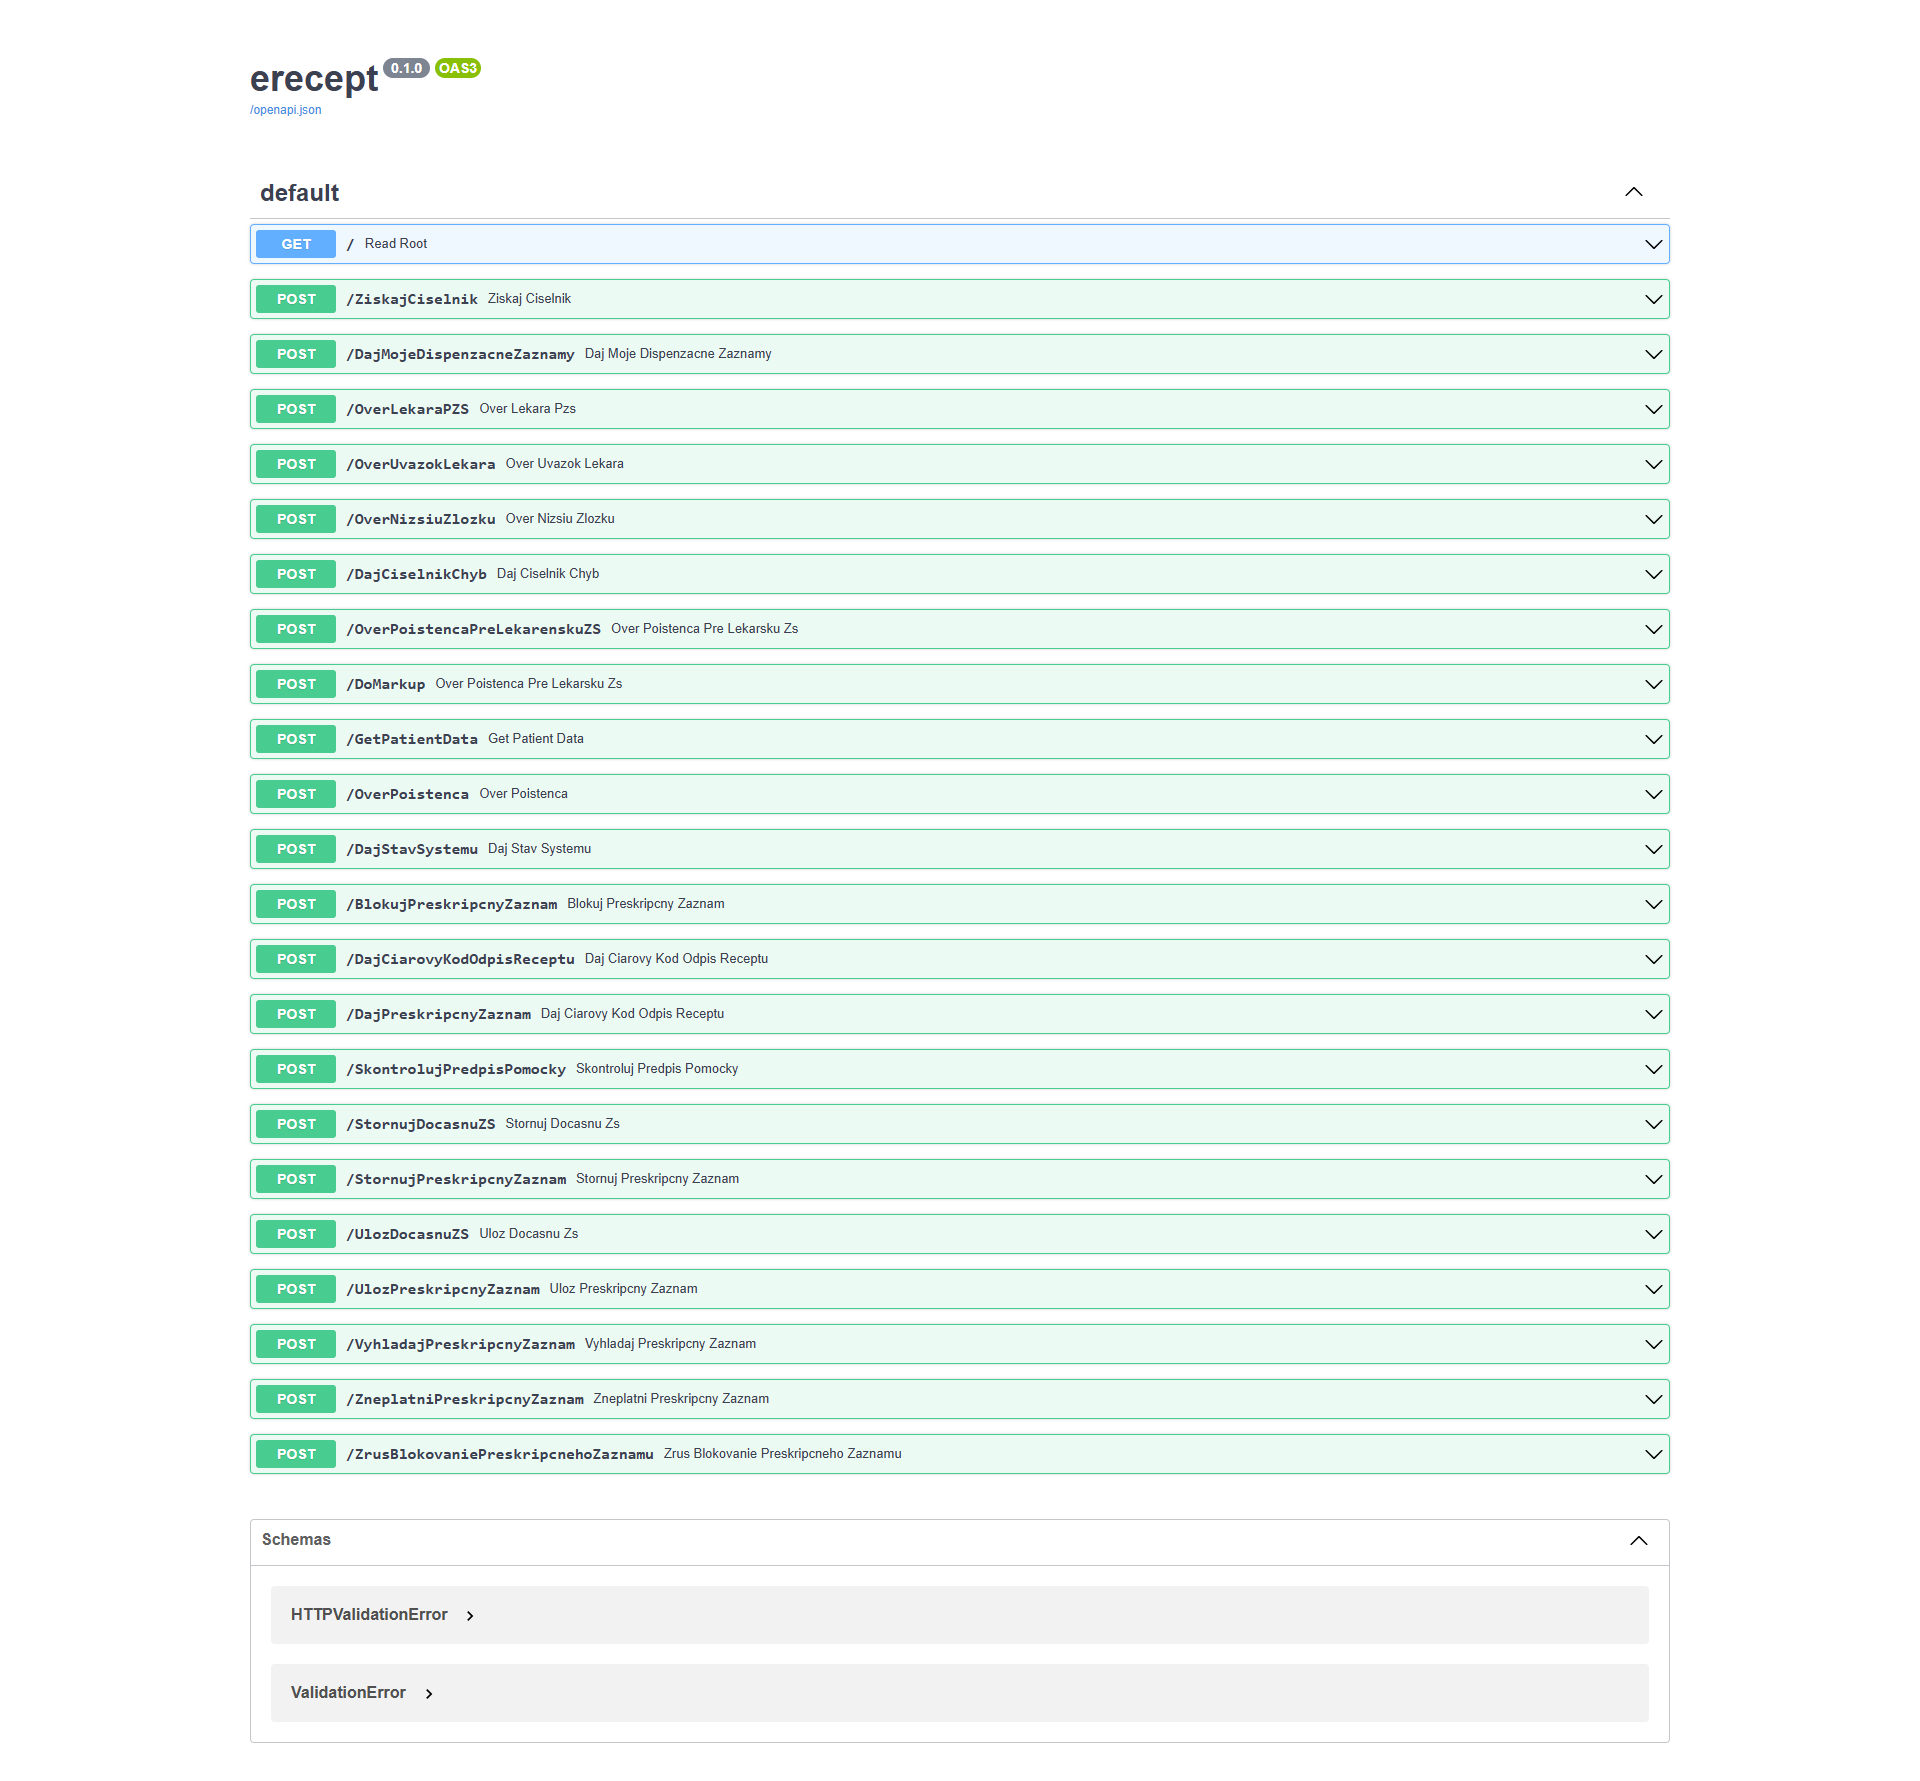This screenshot has height=1781, width=1920.
Task: Click the OAS3 version badge
Action: 458,68
